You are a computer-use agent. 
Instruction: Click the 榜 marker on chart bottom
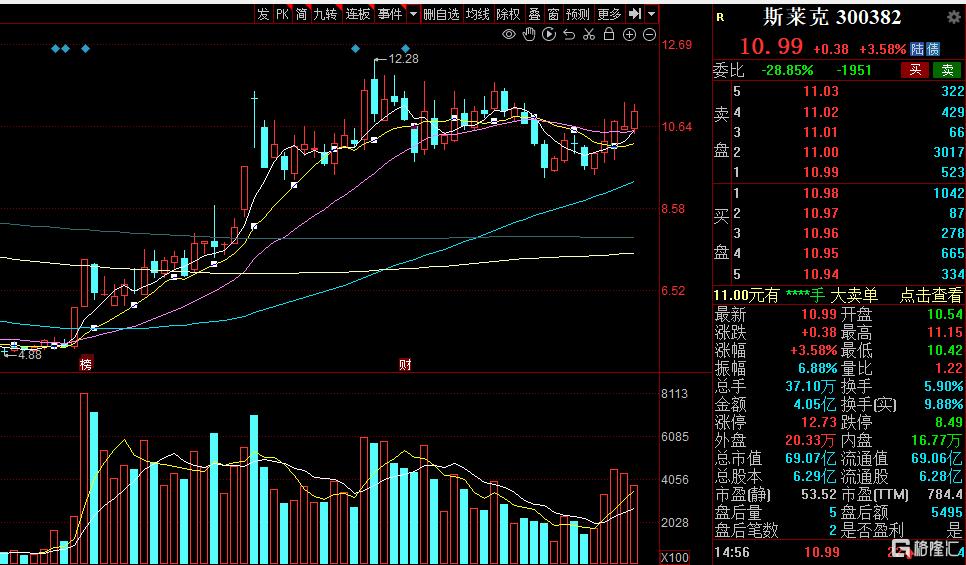pyautogui.click(x=86, y=364)
